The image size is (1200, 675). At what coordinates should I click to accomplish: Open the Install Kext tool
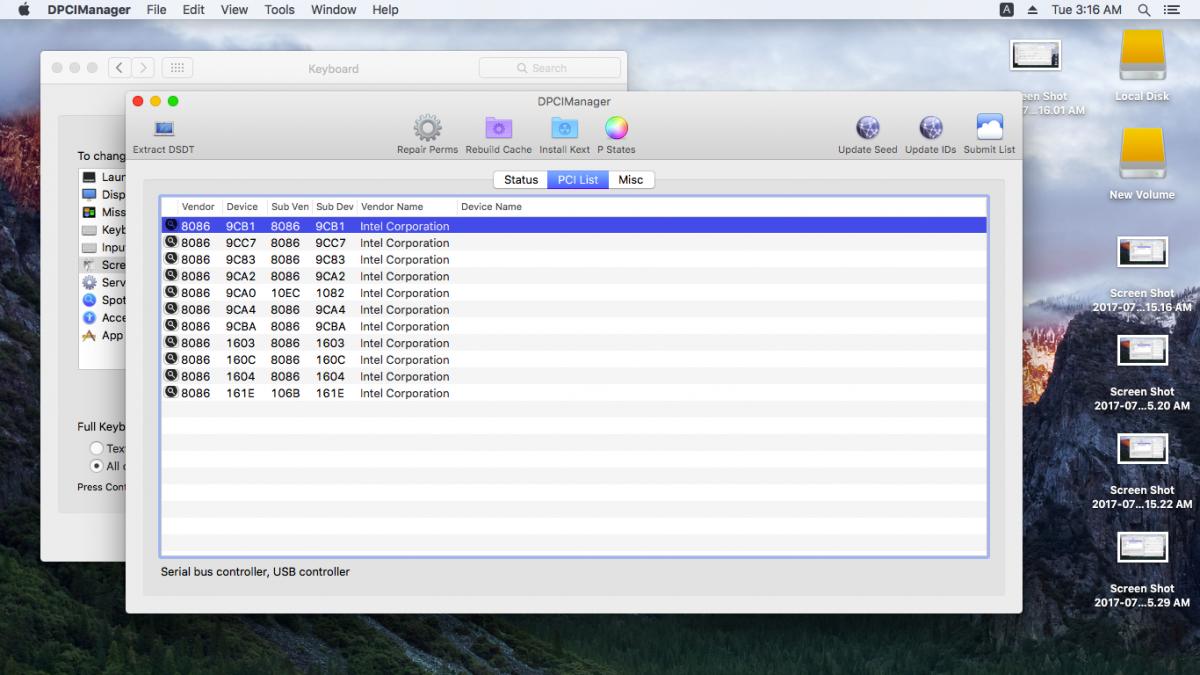pos(565,129)
